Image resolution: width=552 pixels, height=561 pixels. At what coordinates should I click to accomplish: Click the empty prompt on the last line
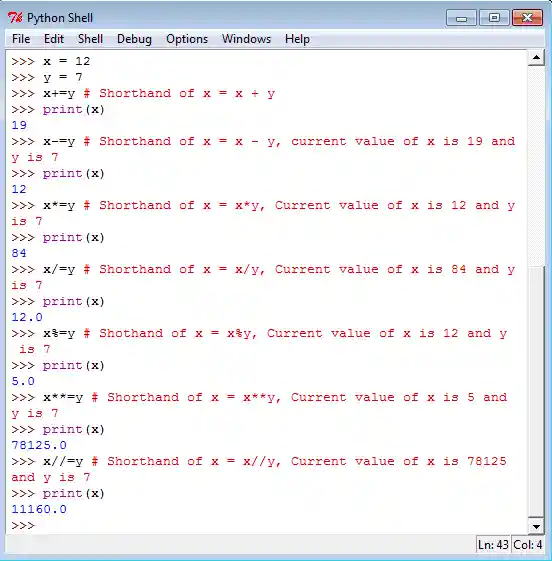click(23, 525)
